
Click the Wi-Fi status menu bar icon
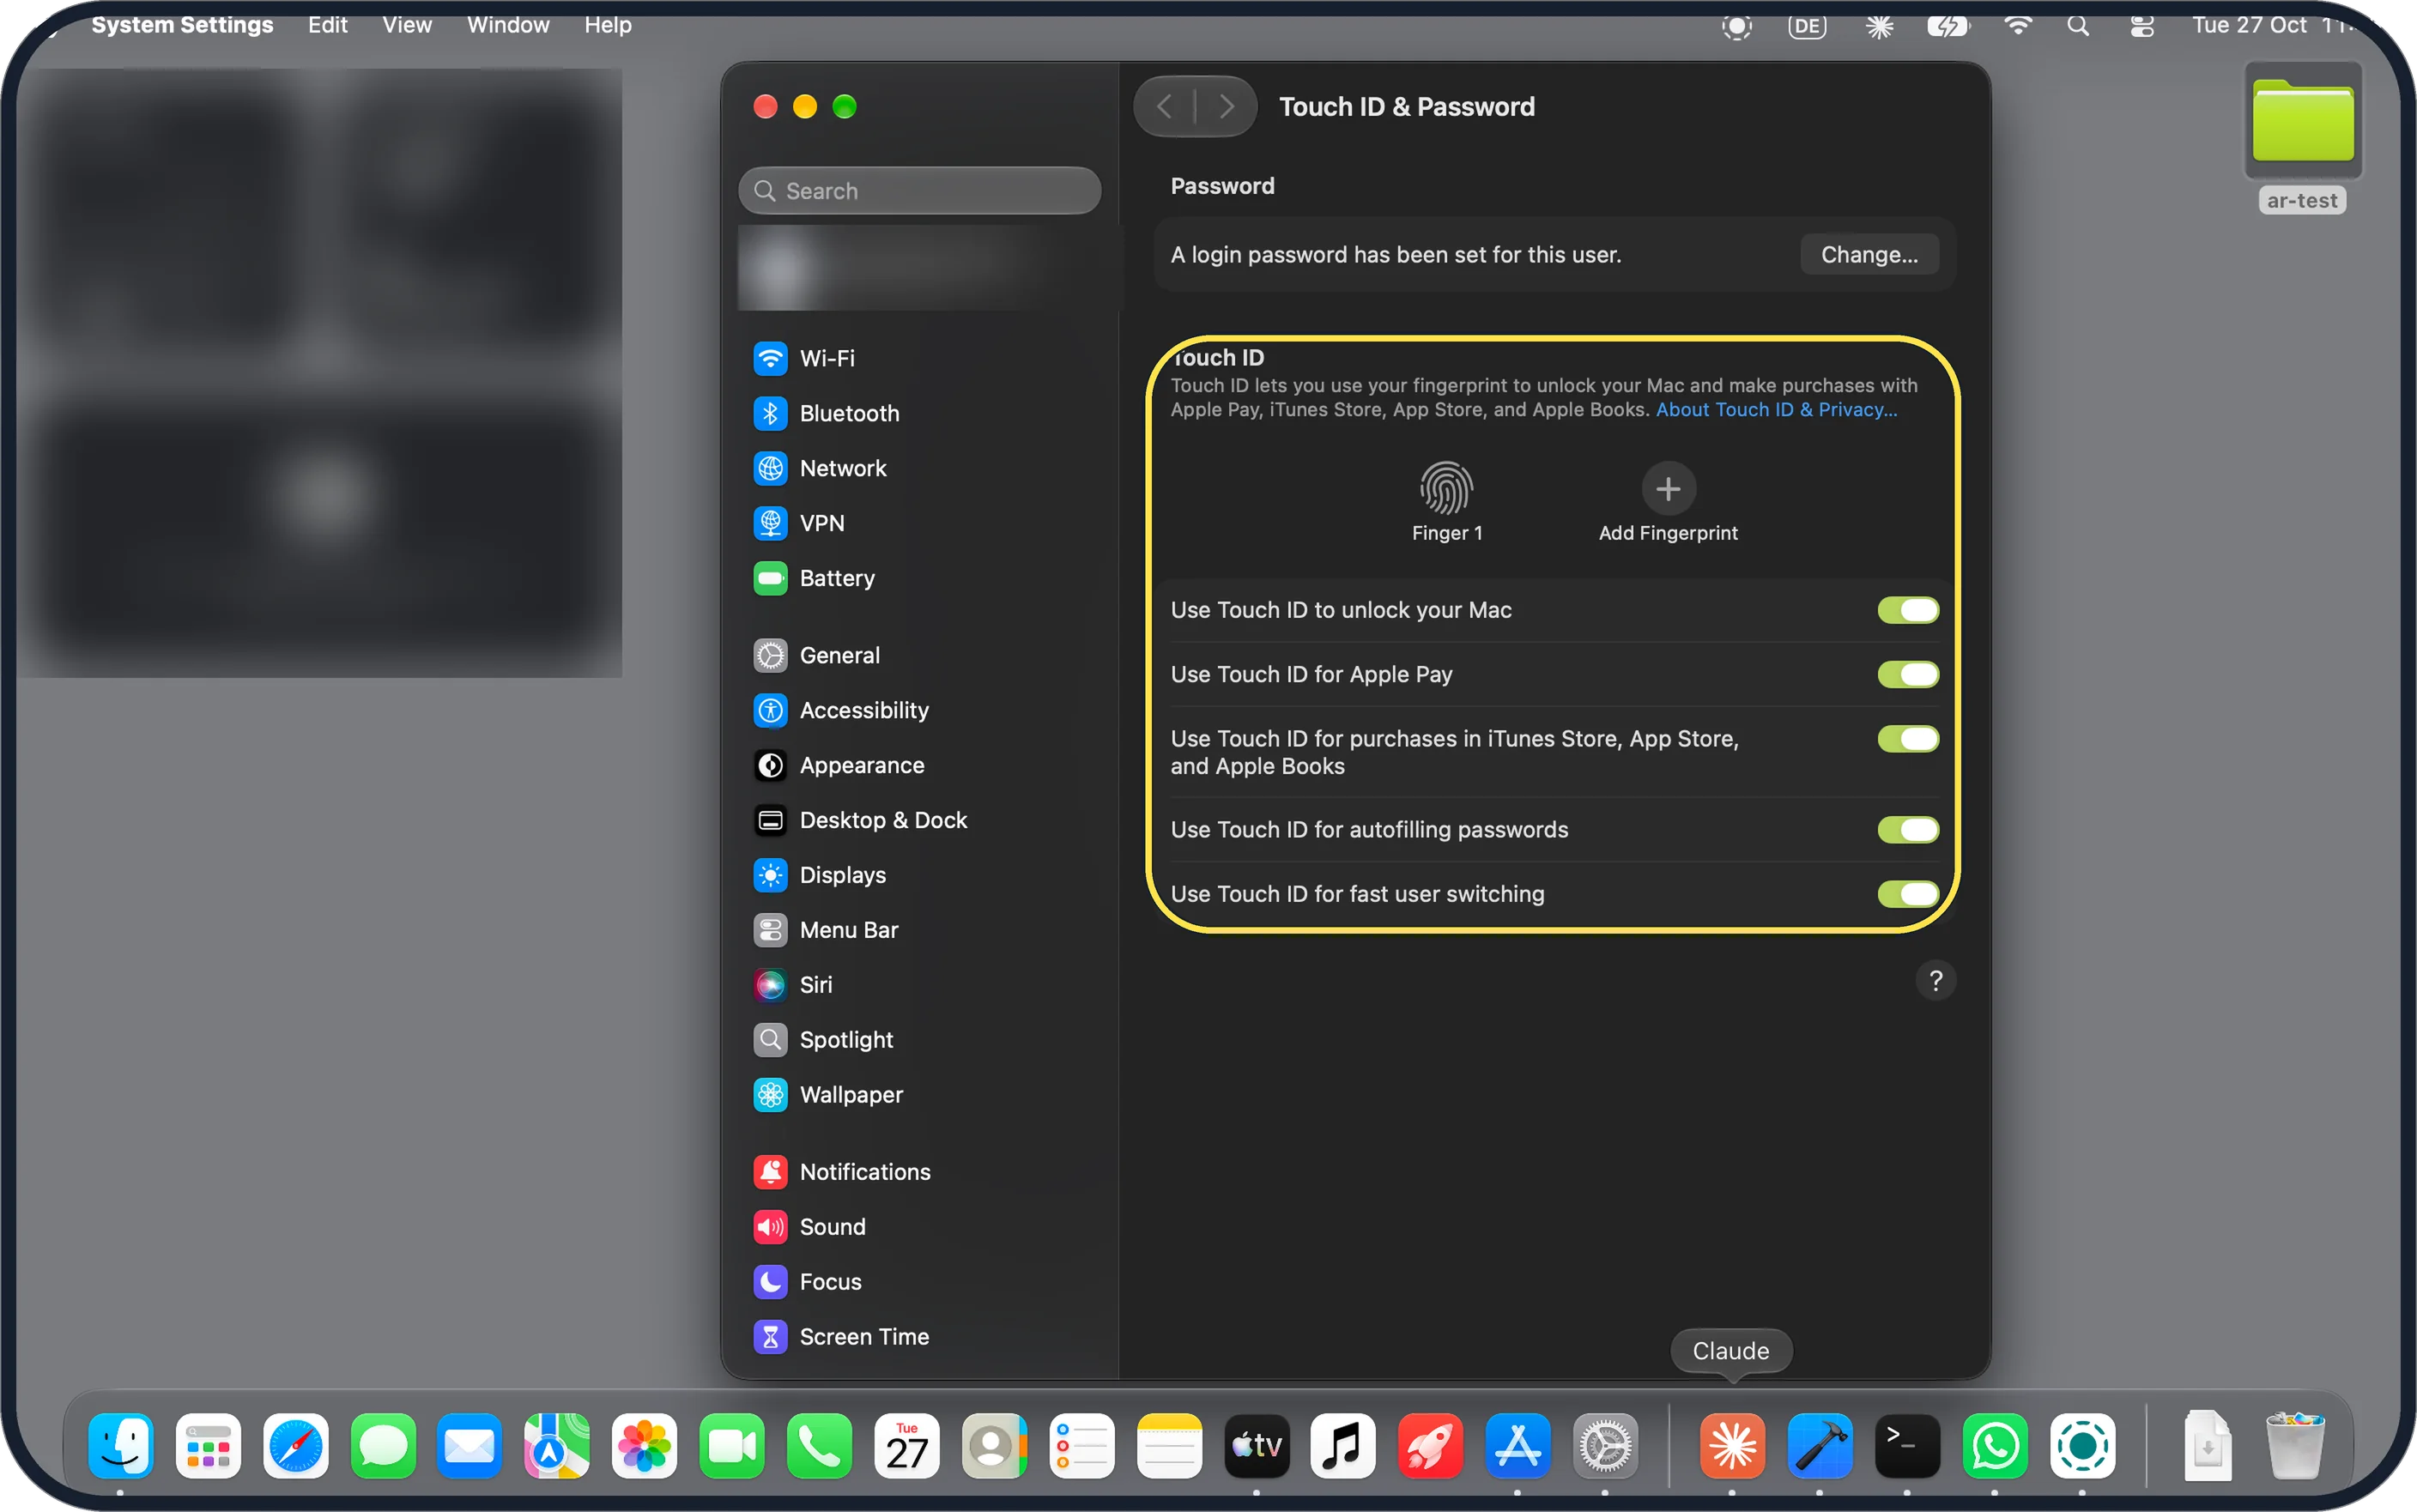click(2018, 26)
